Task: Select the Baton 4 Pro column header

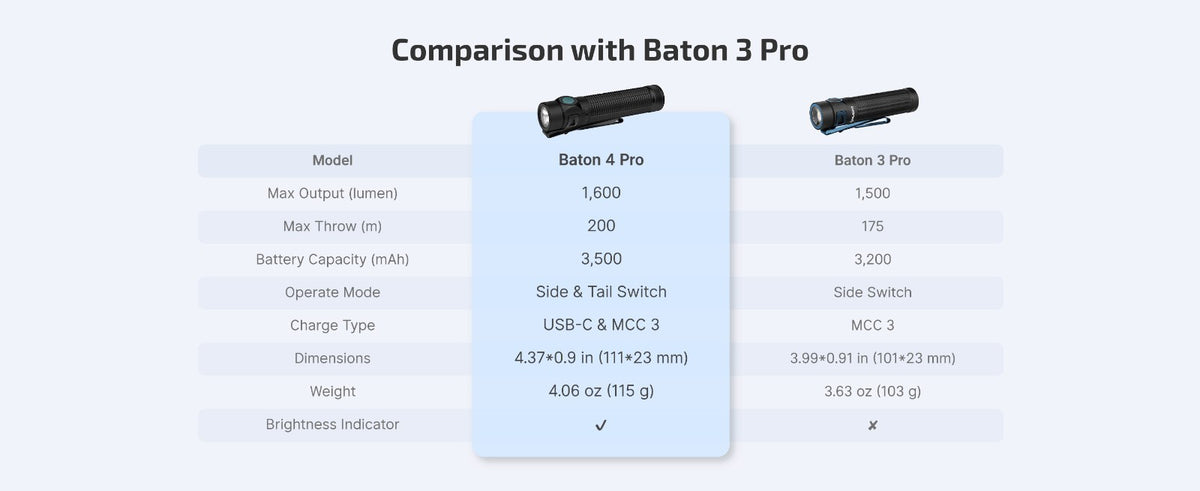Action: 601,160
